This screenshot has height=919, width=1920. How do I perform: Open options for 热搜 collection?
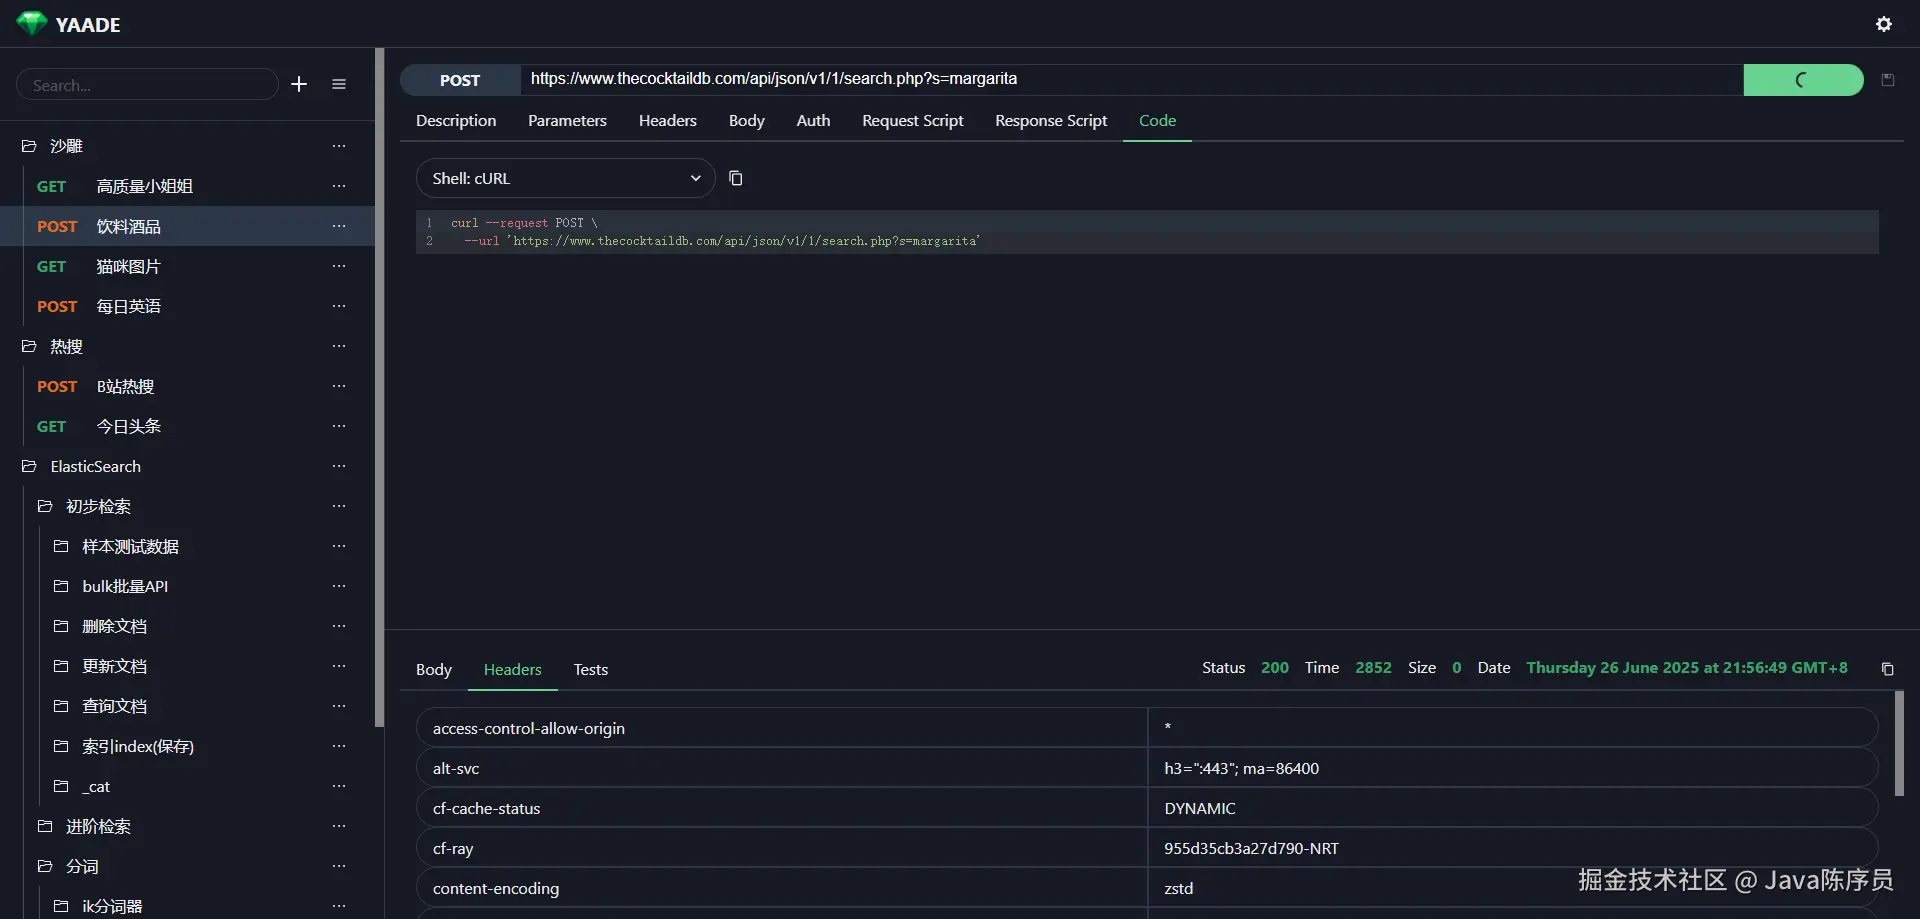[x=339, y=346]
